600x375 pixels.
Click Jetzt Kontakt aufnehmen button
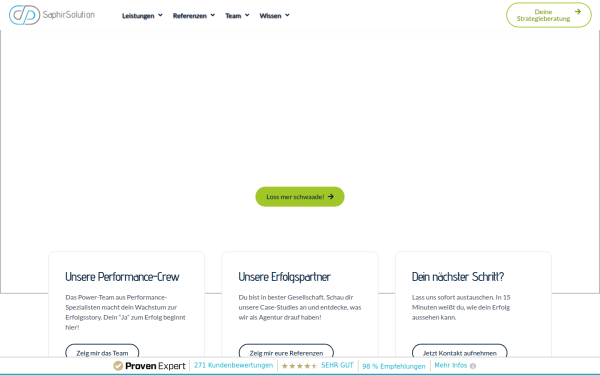tap(460, 352)
